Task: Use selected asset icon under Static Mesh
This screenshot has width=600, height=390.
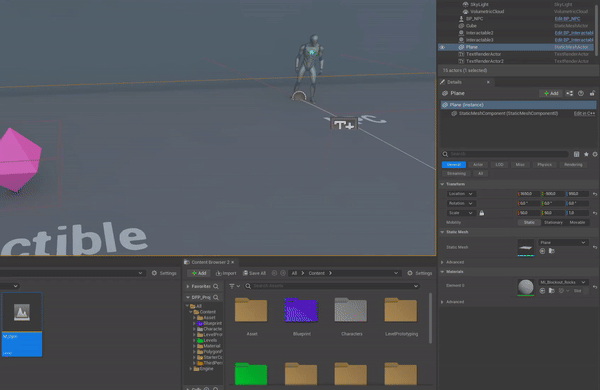Action: click(x=542, y=251)
